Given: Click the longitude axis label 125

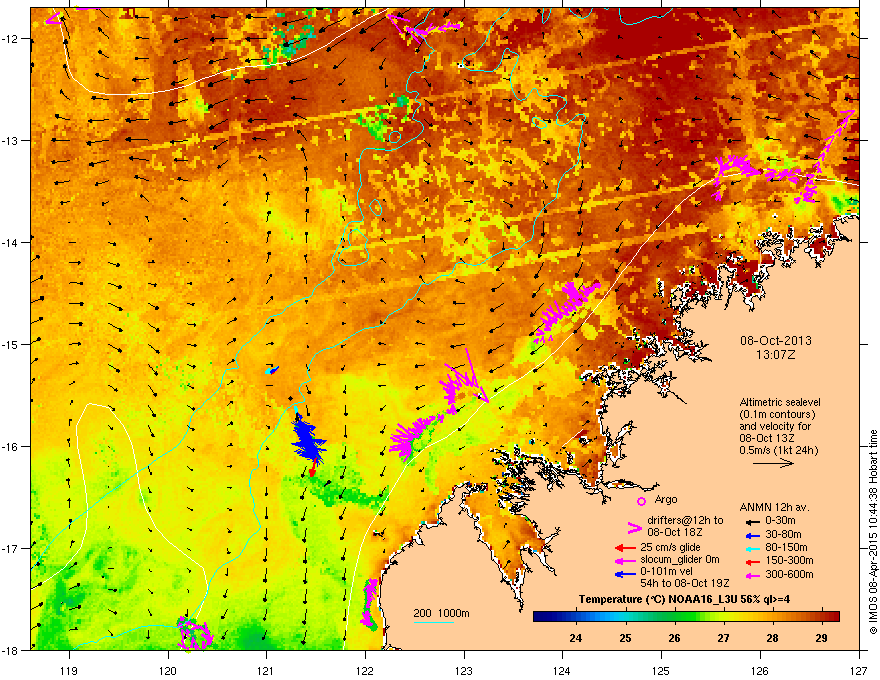Looking at the screenshot, I should point(661,670).
